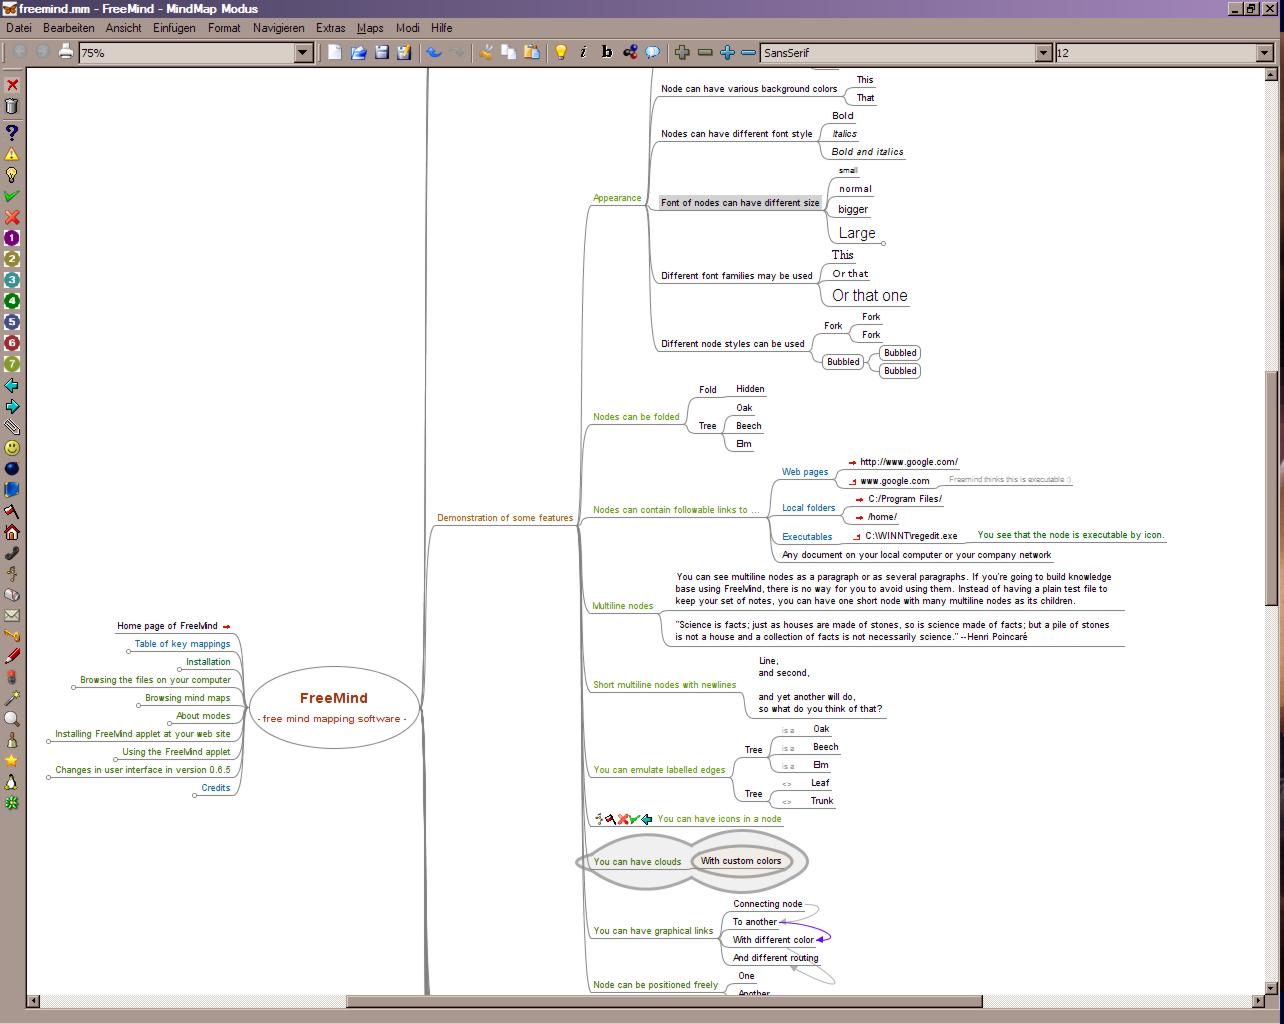Open the Maps menu
The height and width of the screenshot is (1024, 1284).
[x=370, y=28]
